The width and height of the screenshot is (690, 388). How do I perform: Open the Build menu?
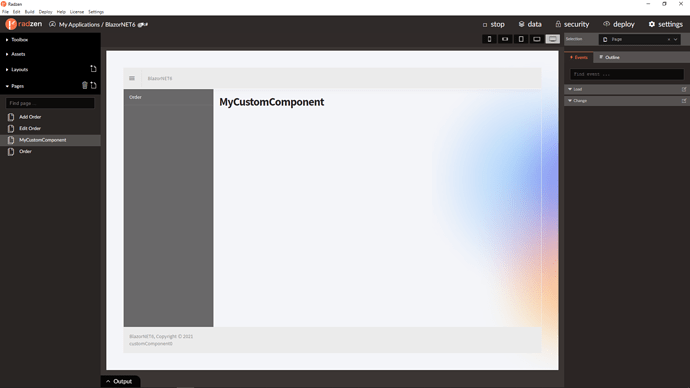pyautogui.click(x=29, y=12)
